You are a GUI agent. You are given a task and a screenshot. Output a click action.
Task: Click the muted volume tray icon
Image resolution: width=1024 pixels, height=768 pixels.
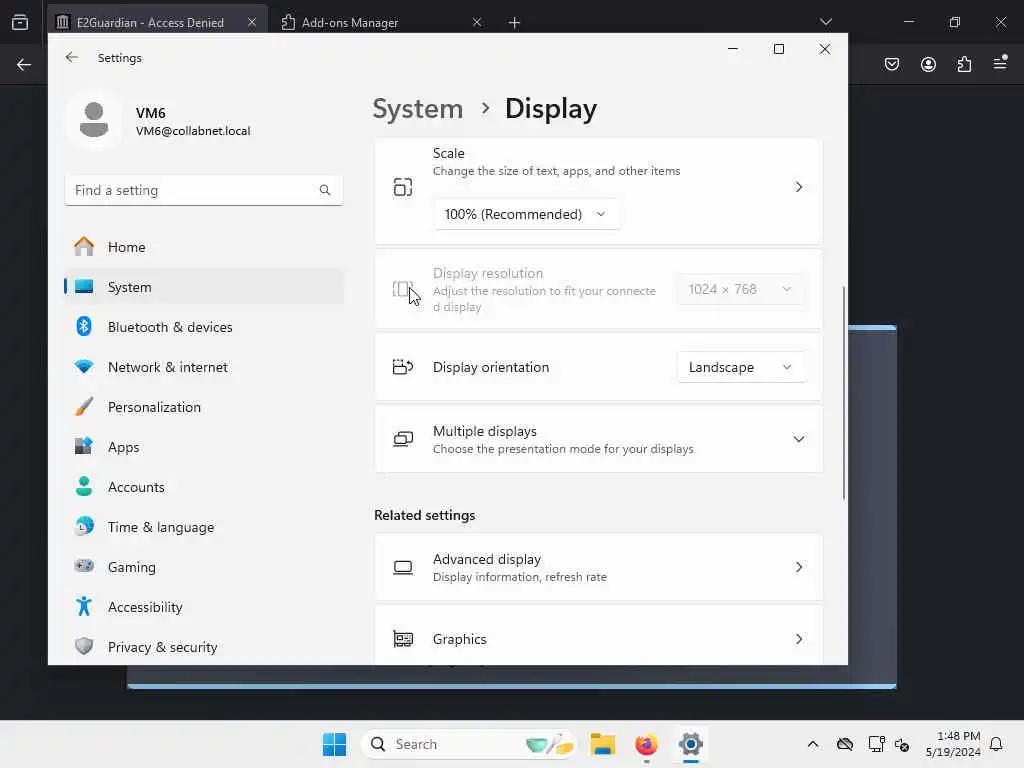(902, 744)
